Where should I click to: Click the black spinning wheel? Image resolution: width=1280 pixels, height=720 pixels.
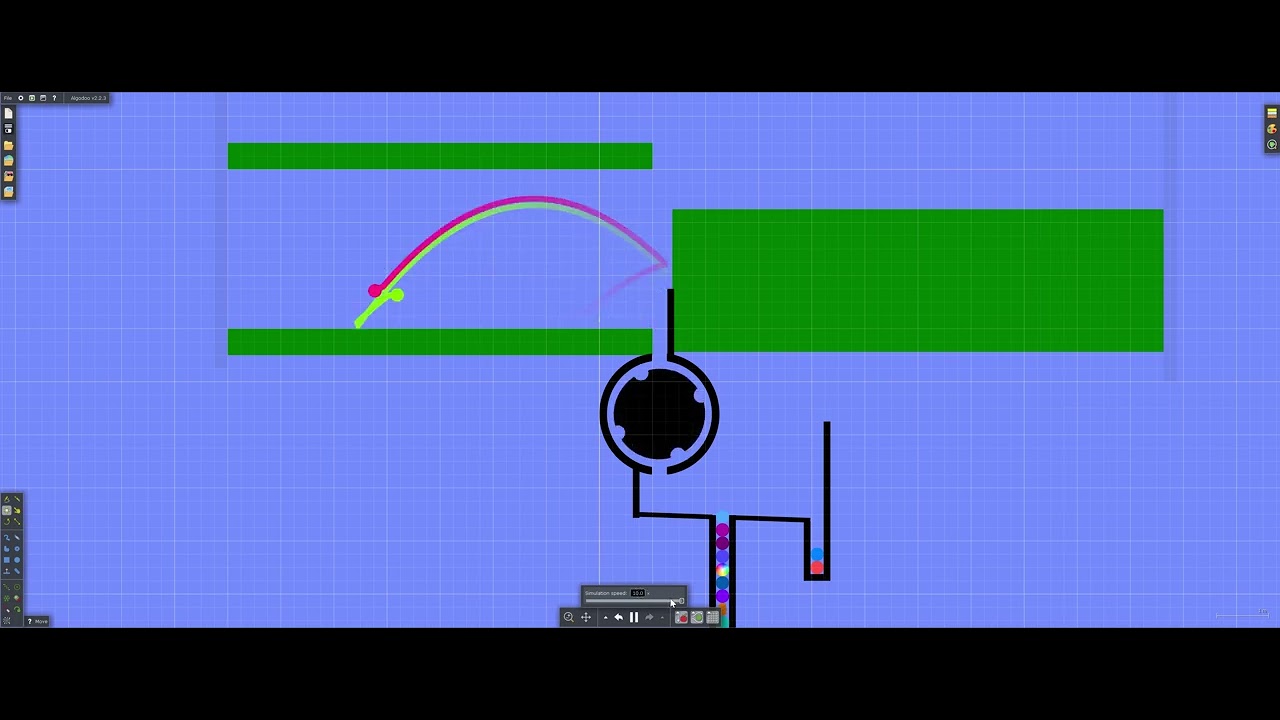pyautogui.click(x=659, y=414)
